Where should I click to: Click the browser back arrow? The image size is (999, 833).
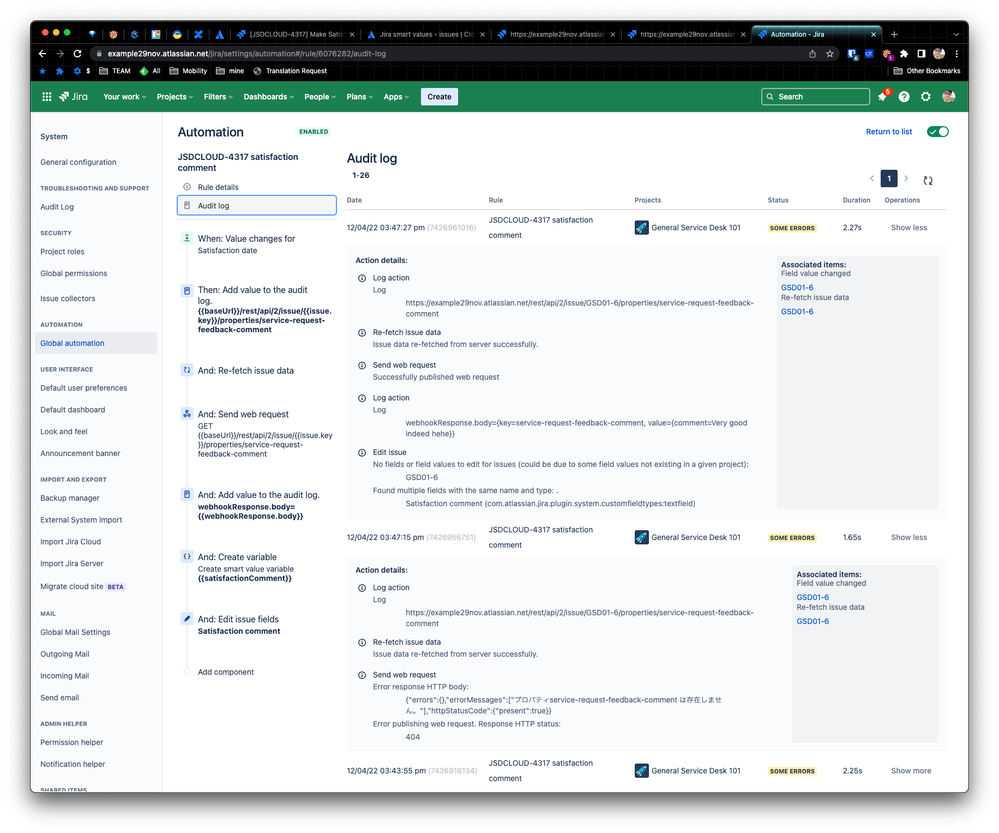pyautogui.click(x=42, y=54)
